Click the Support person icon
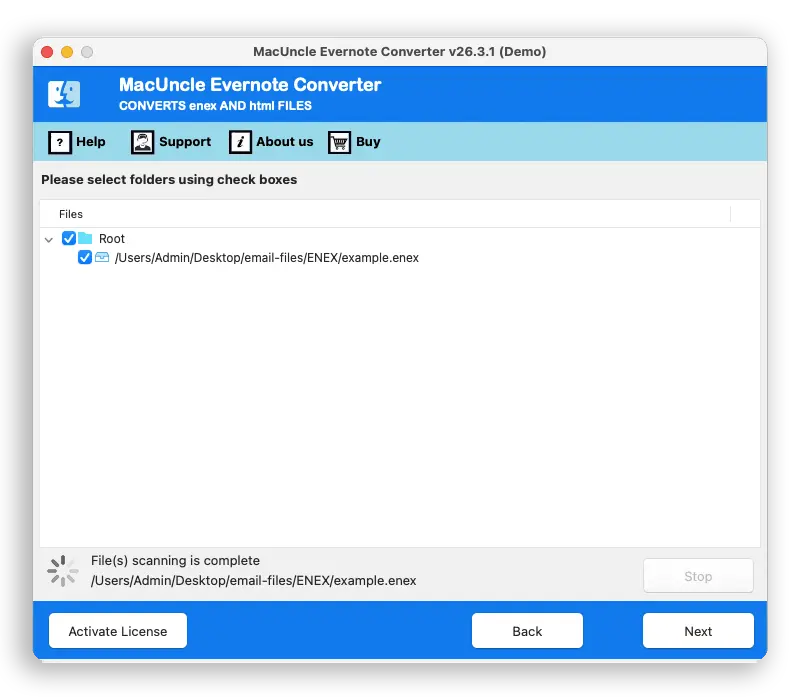 tap(142, 142)
